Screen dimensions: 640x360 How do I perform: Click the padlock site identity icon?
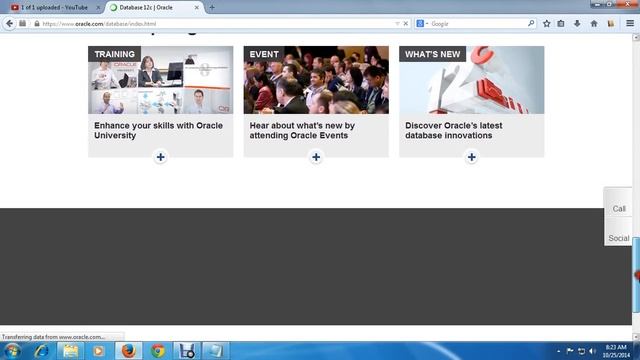(37, 24)
